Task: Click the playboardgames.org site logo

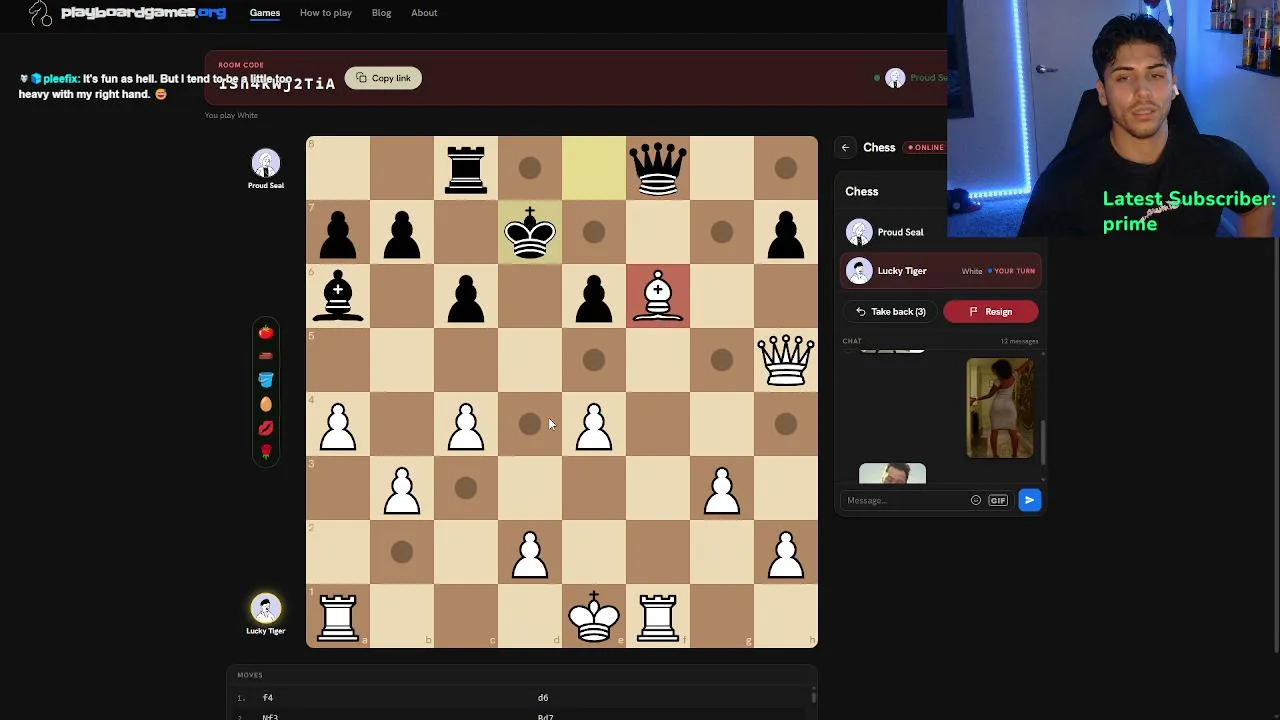Action: 127,13
